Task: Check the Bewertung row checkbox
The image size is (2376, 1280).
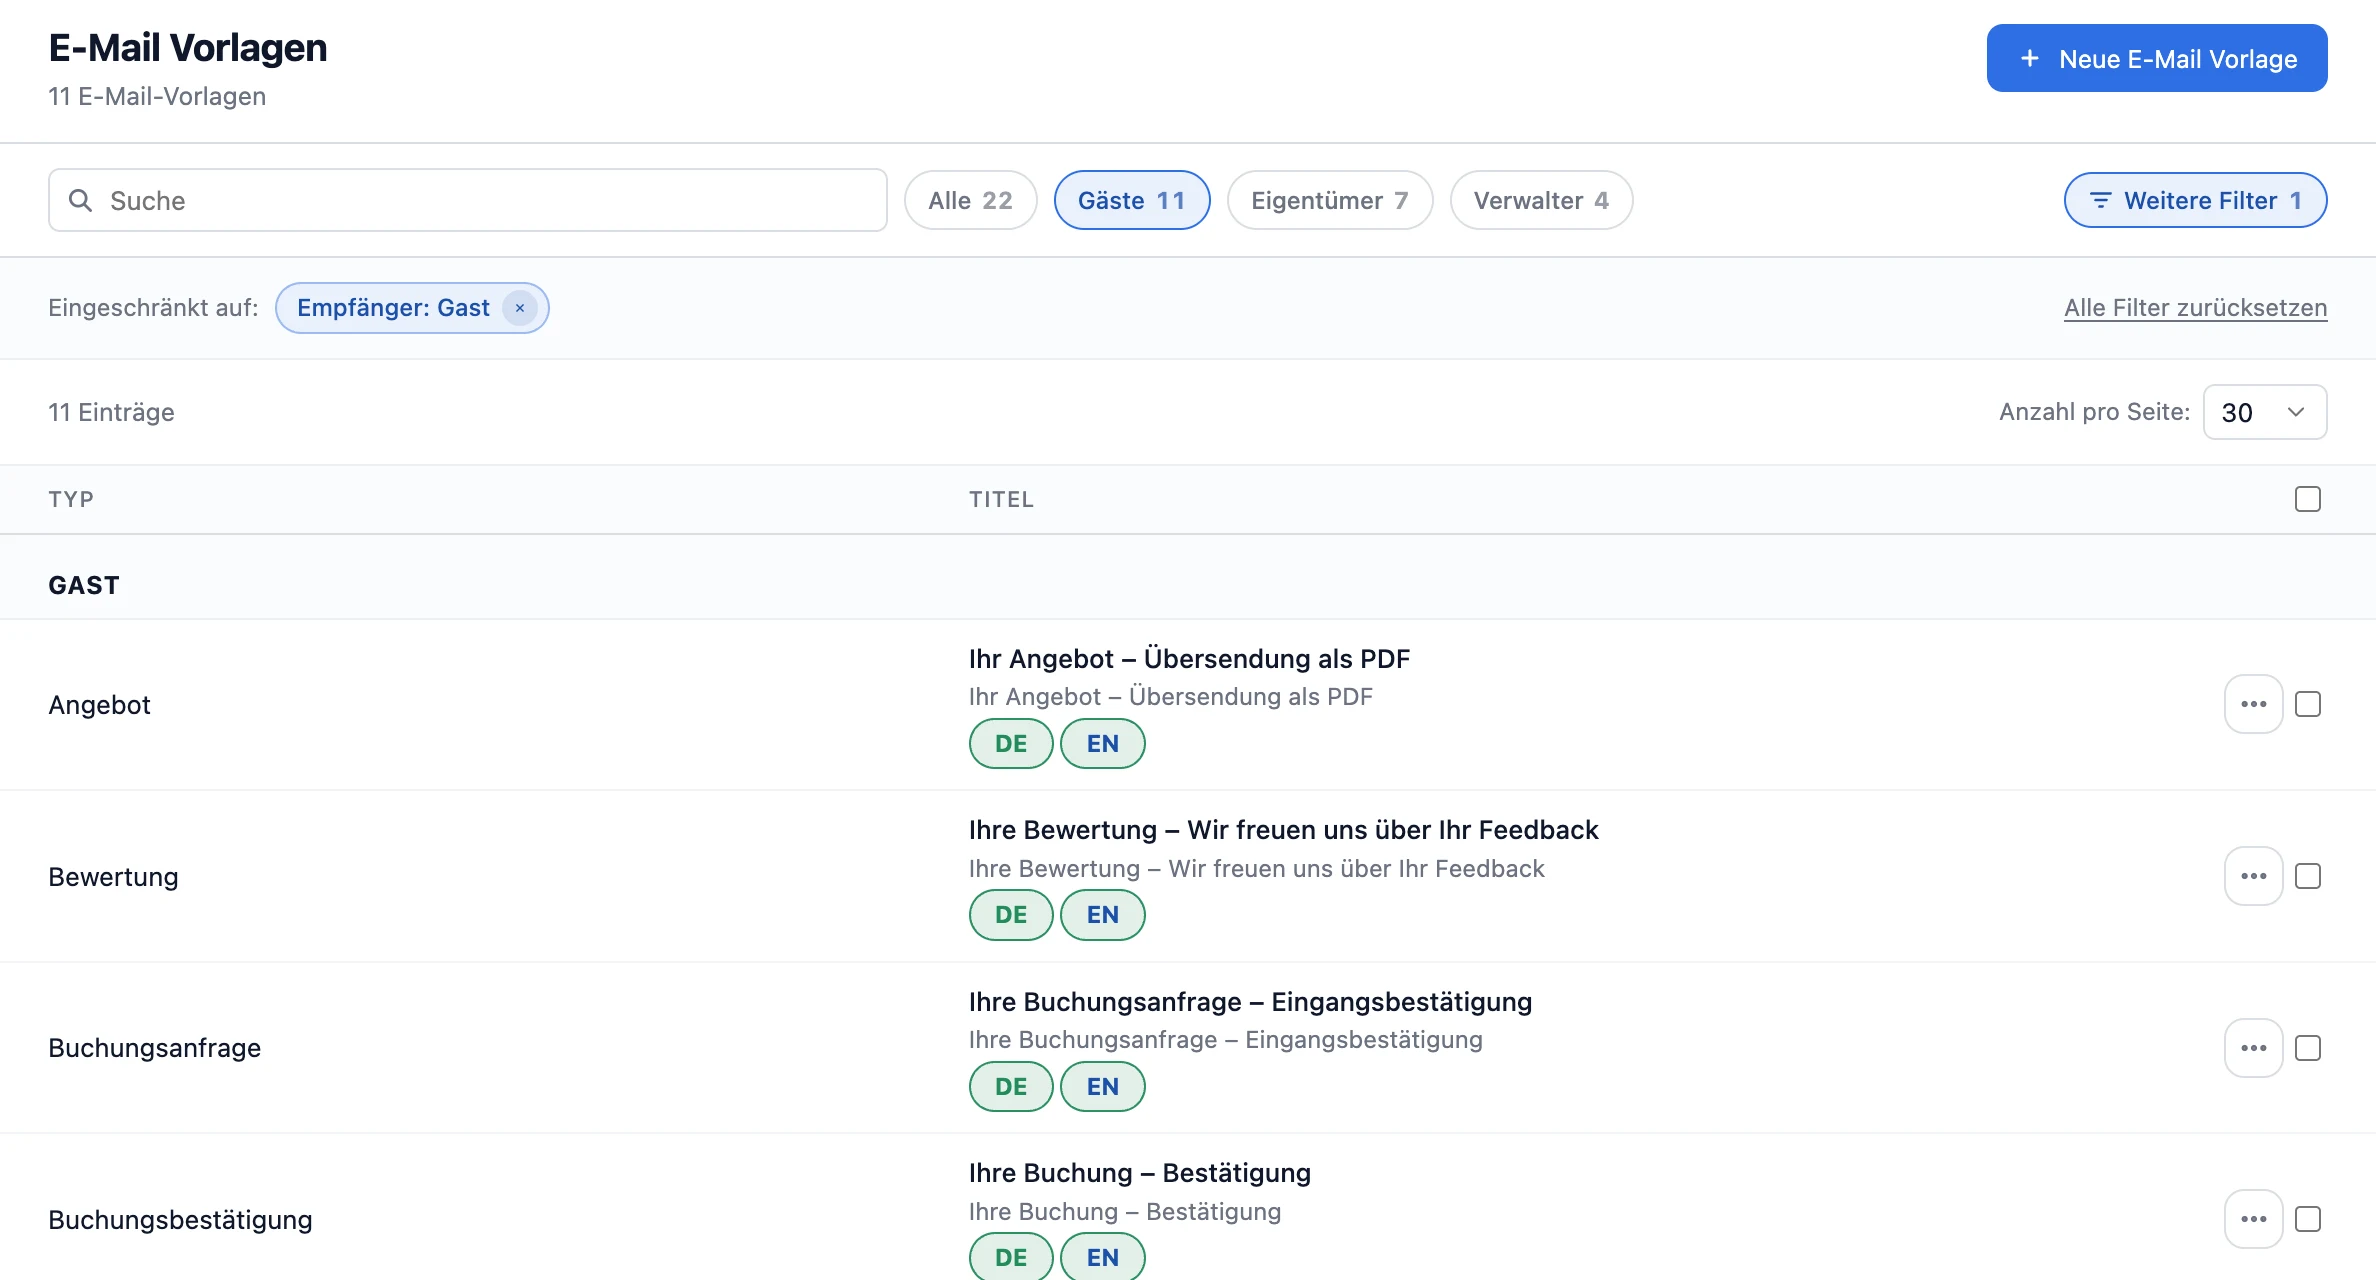Action: (2308, 876)
